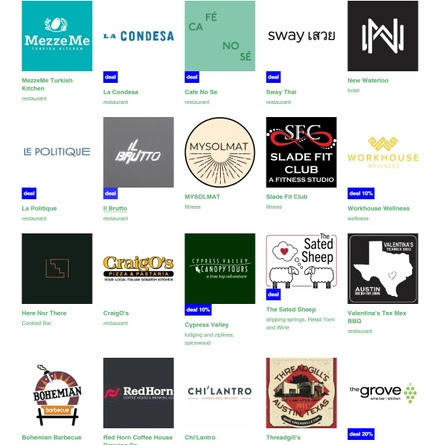Open the Bohemian Barbecue logo
This screenshot has width=448, height=445.
[57, 395]
